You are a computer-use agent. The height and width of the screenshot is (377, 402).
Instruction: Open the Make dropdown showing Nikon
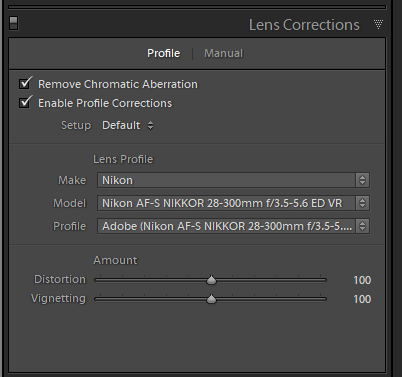tap(233, 180)
